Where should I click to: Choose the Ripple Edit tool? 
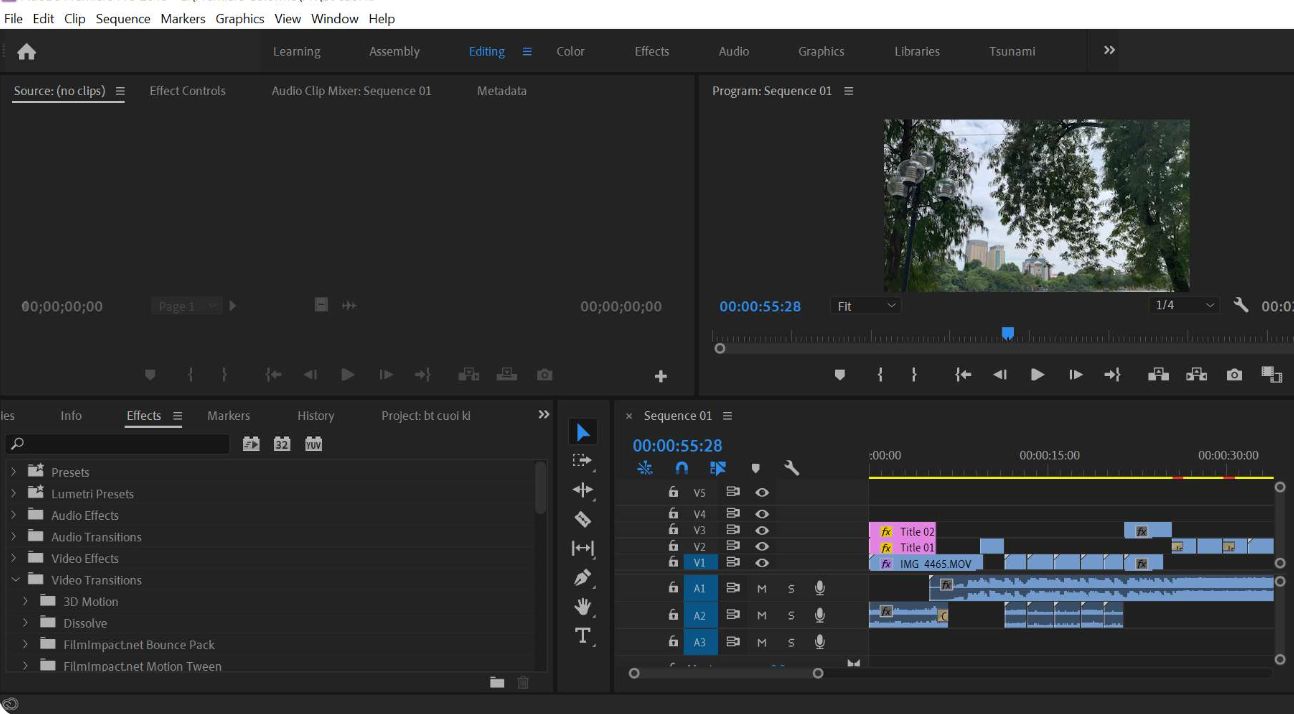tap(583, 490)
